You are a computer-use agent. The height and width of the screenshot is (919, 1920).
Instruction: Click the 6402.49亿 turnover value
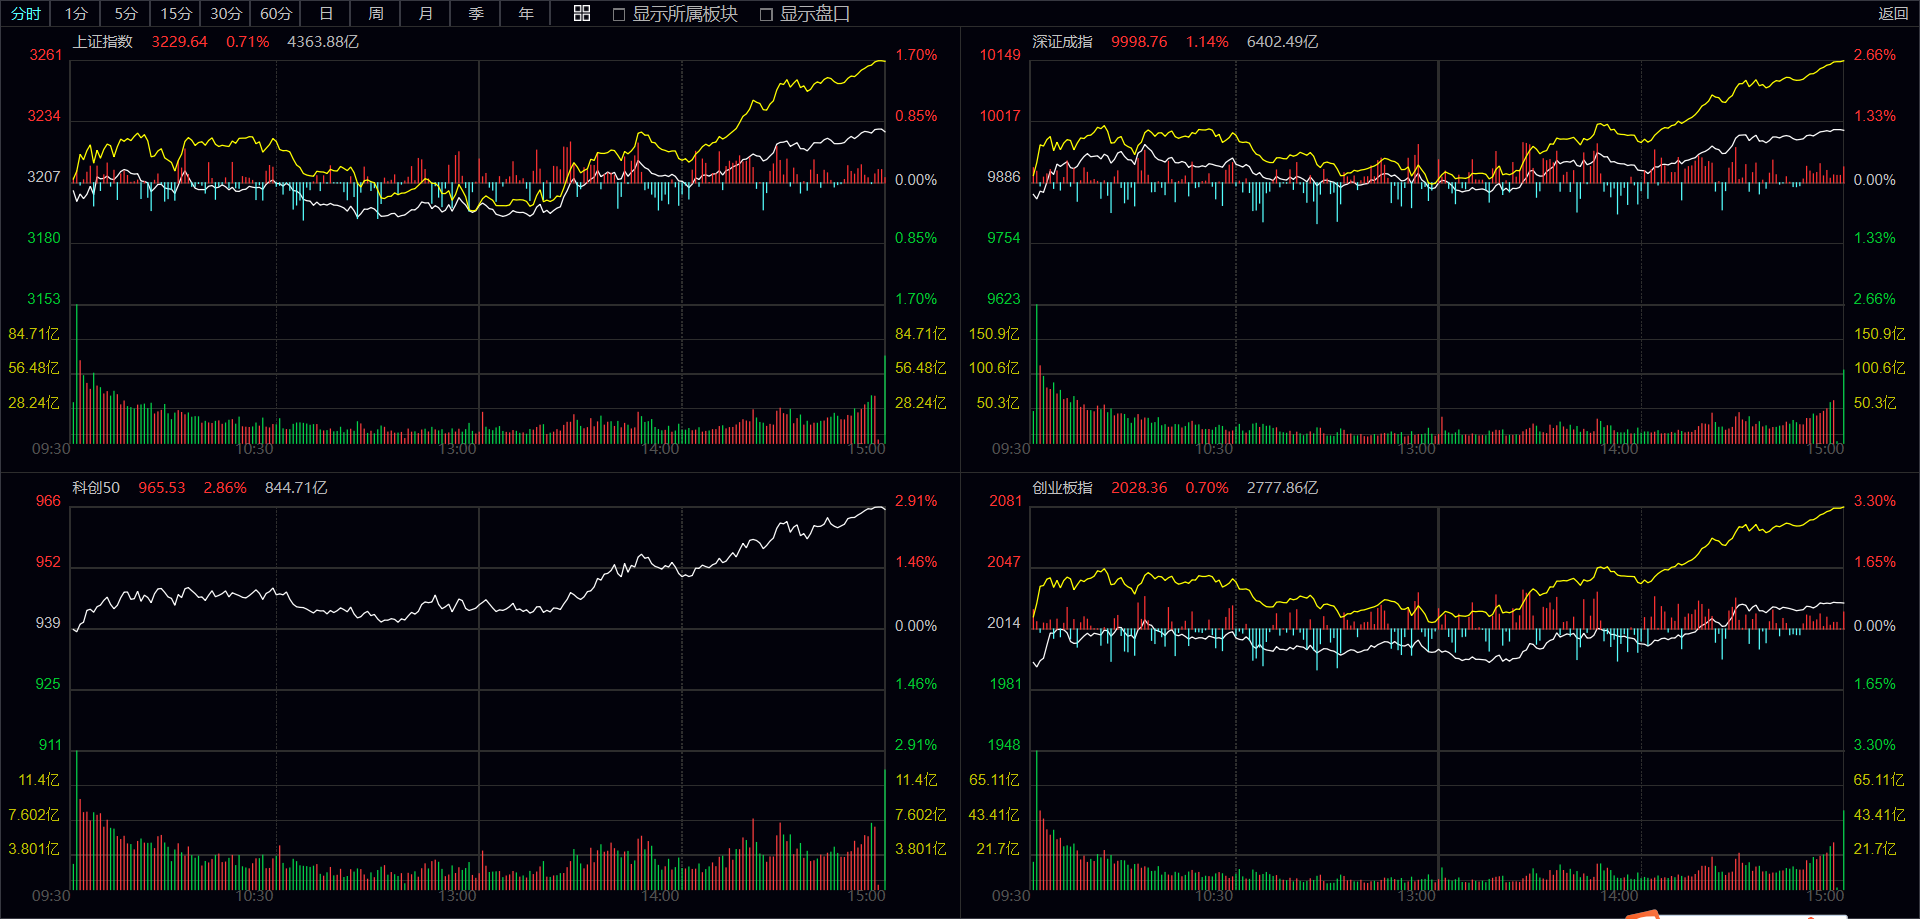(1283, 42)
